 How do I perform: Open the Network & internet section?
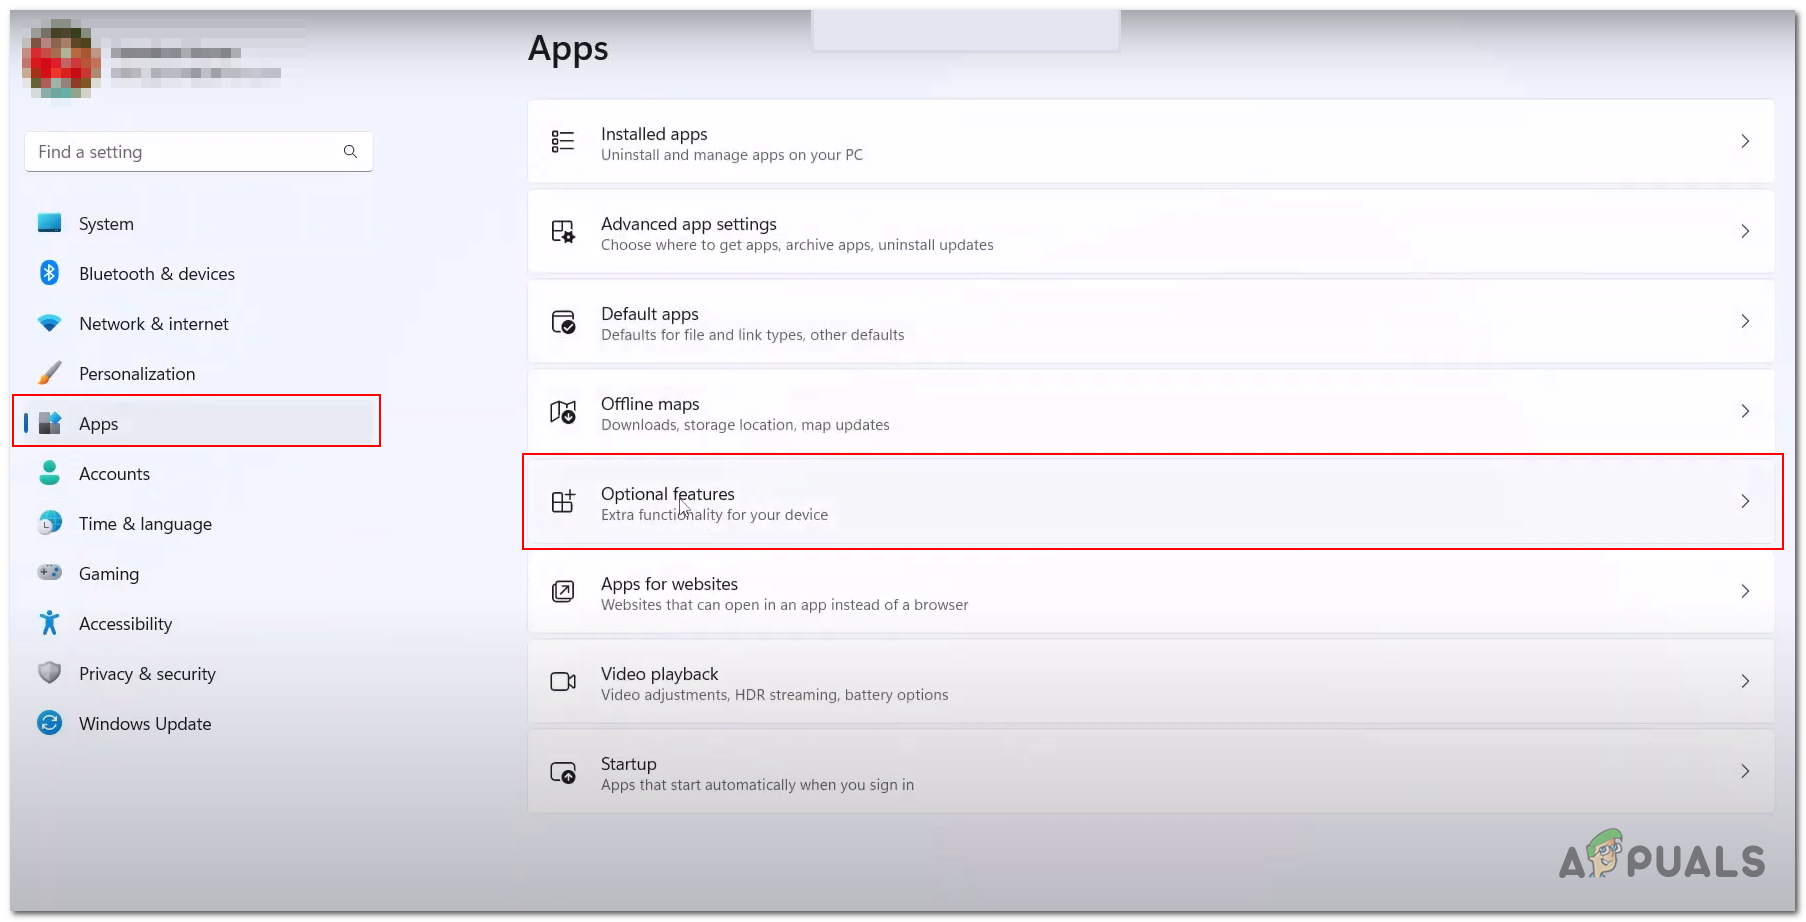pos(153,323)
